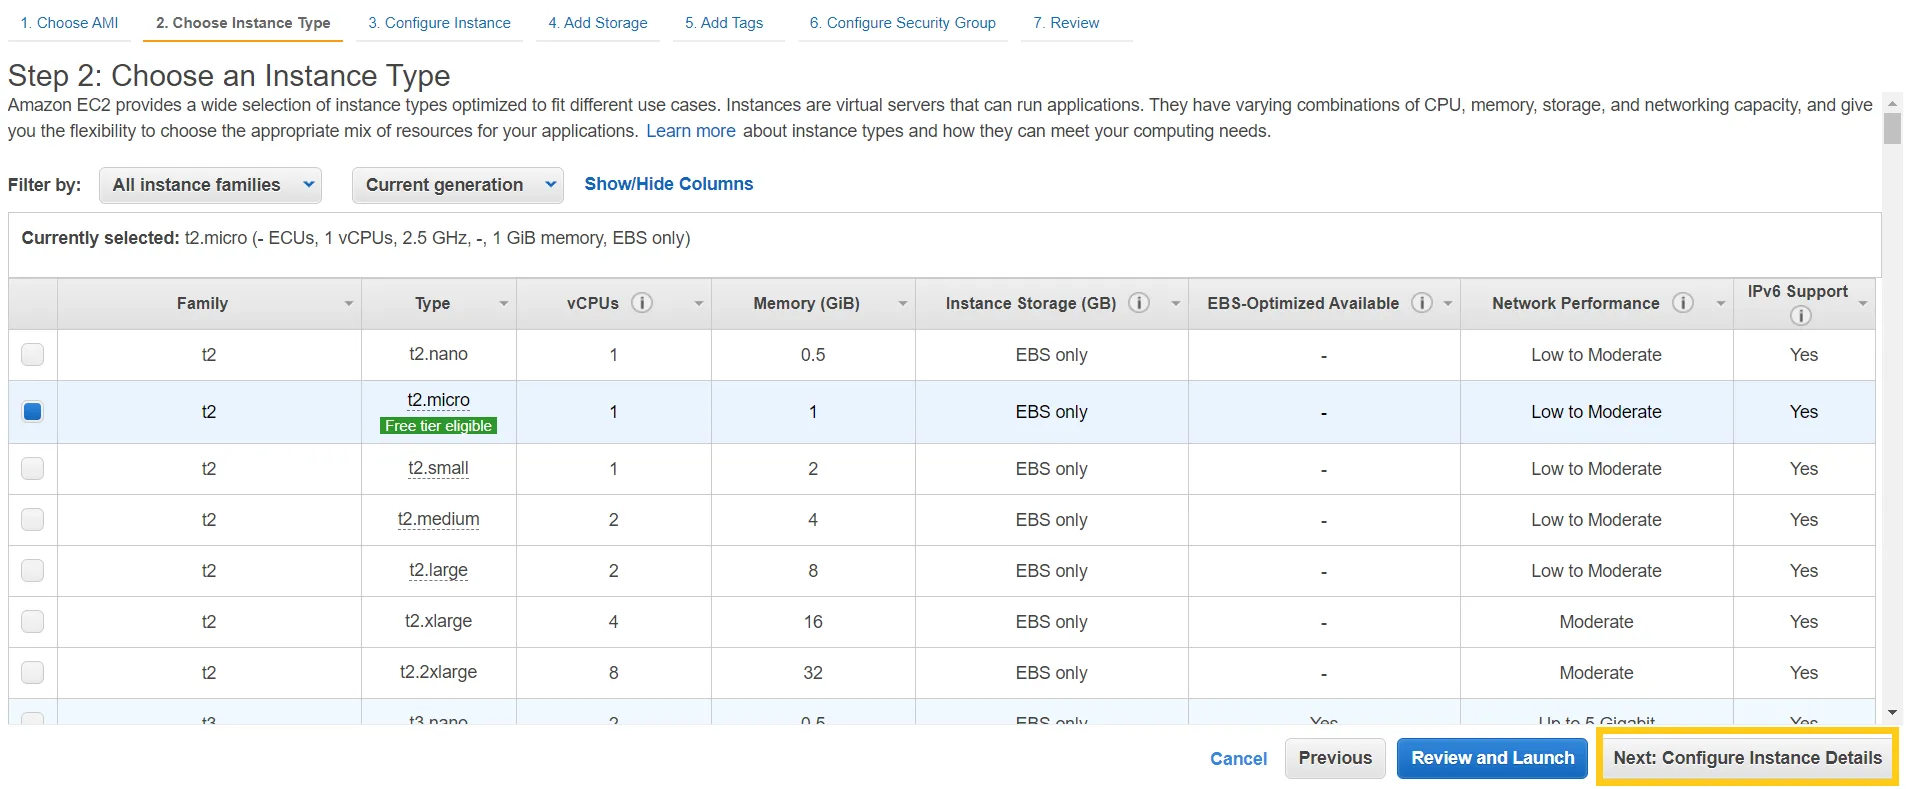The image size is (1912, 789).
Task: Click the t2.2xlarge type cell
Action: coord(438,672)
